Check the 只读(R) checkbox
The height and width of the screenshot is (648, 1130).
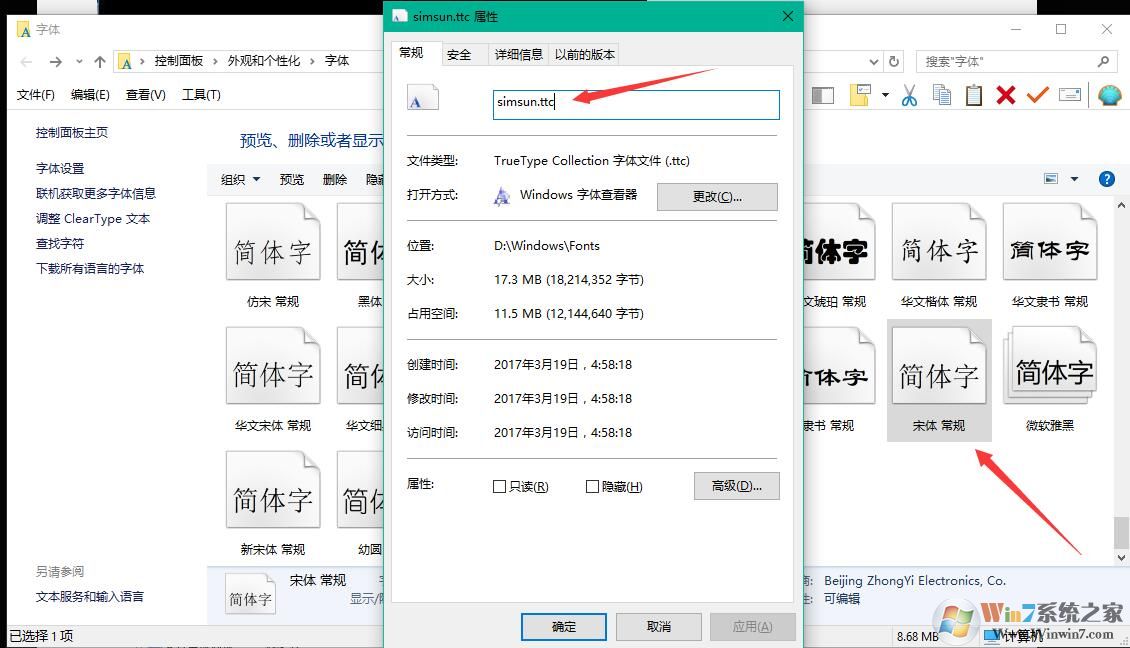pos(498,485)
